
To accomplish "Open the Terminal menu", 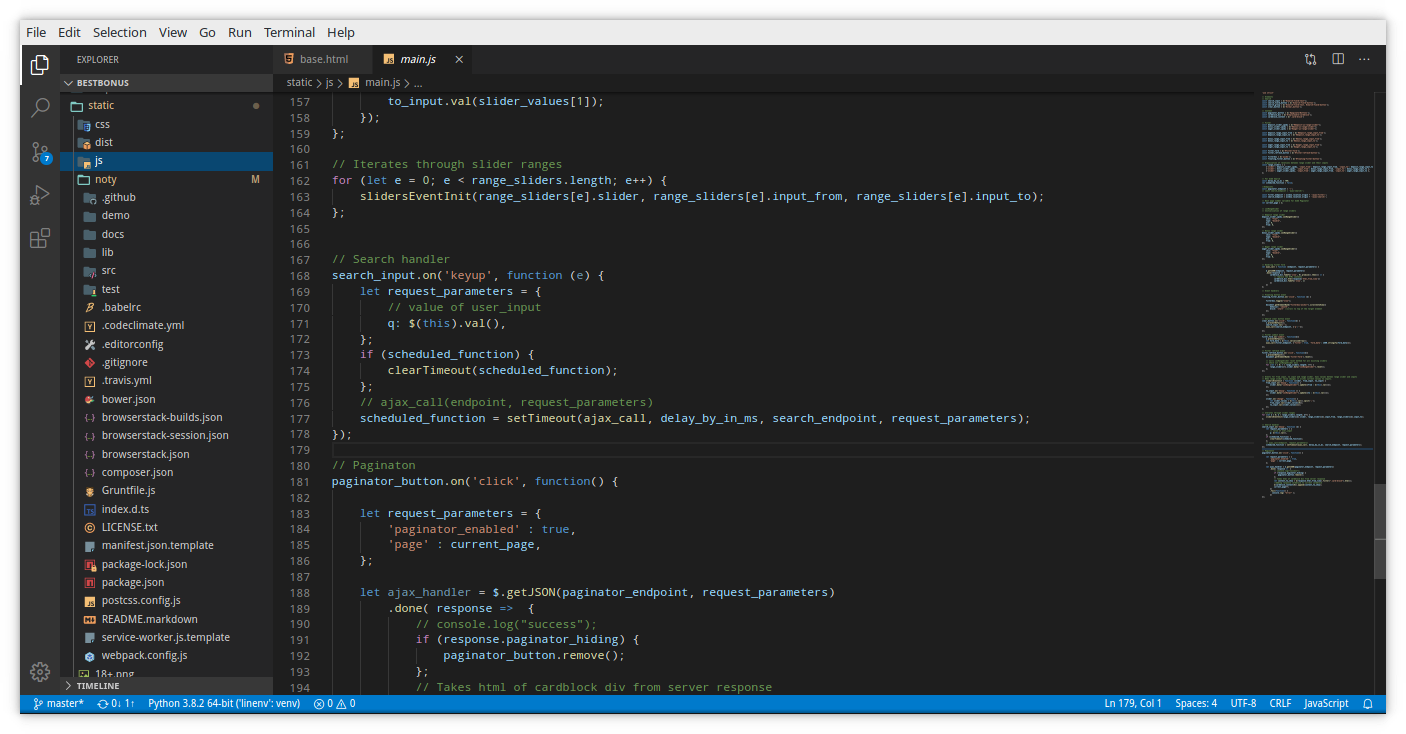I will point(289,32).
